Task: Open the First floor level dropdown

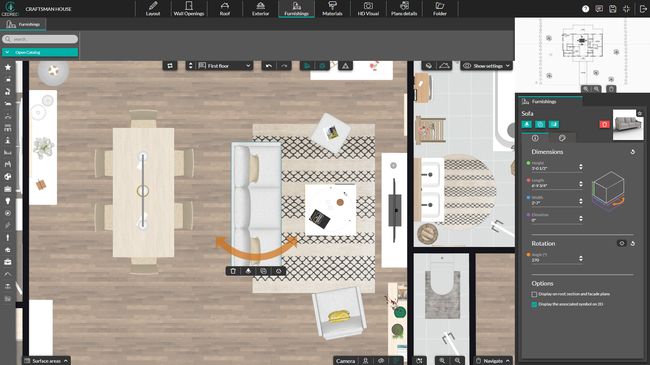Action: tap(224, 66)
